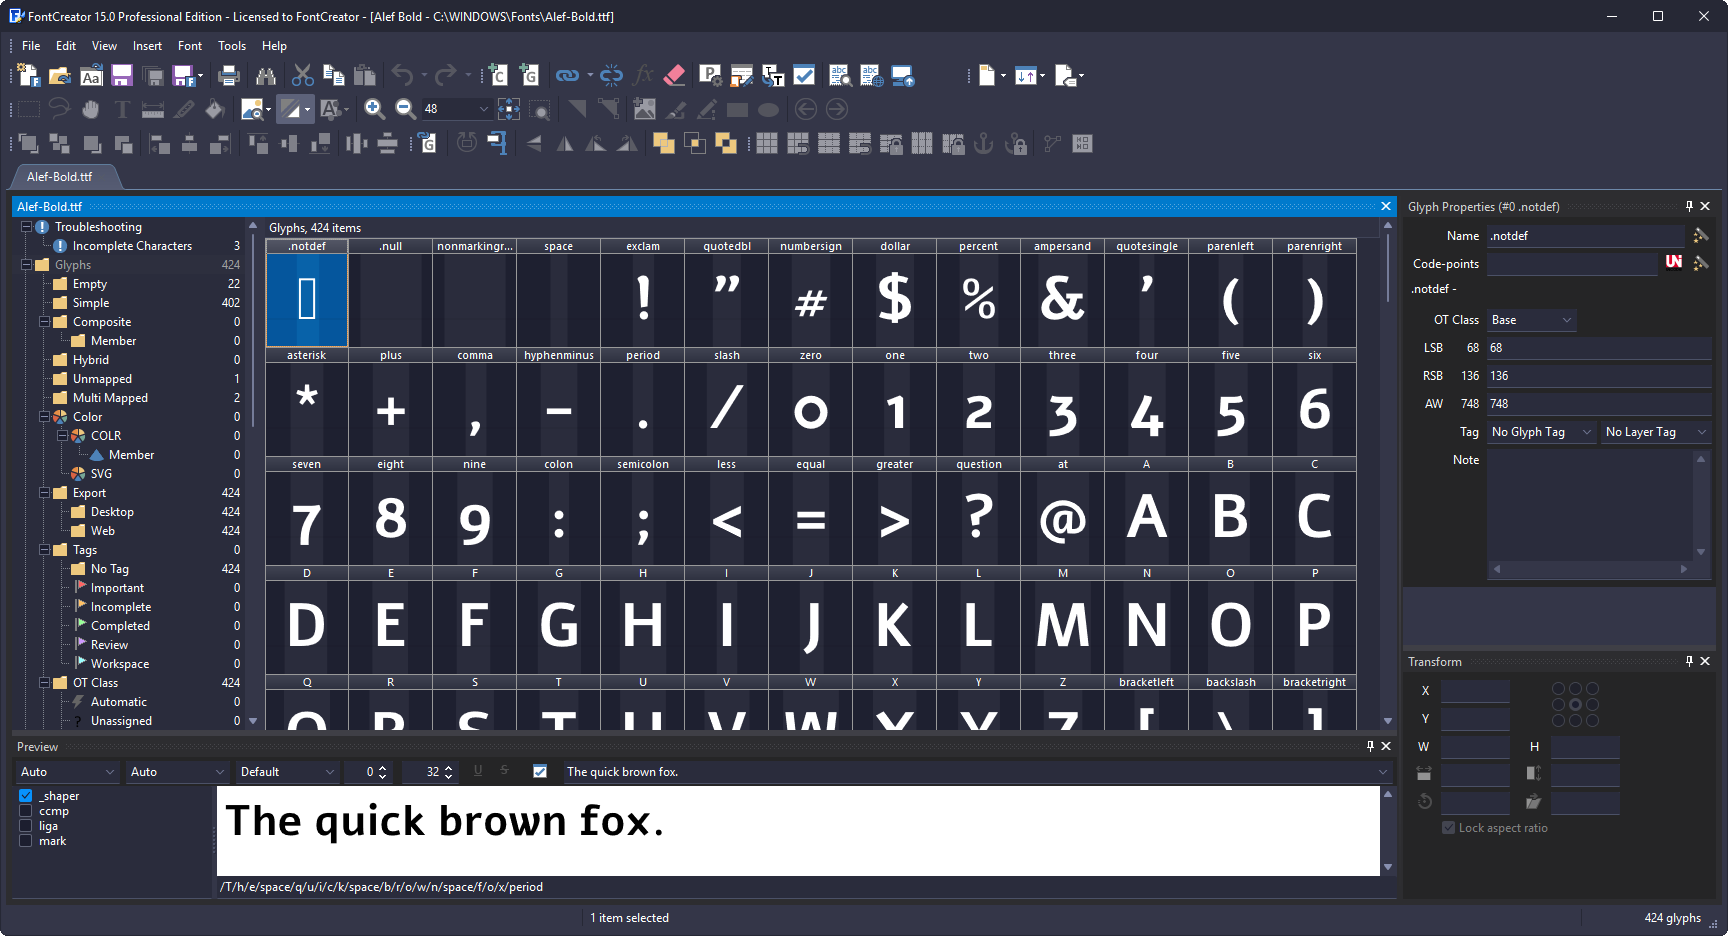
Task: Collapse the Export tree node
Action: tap(45, 493)
